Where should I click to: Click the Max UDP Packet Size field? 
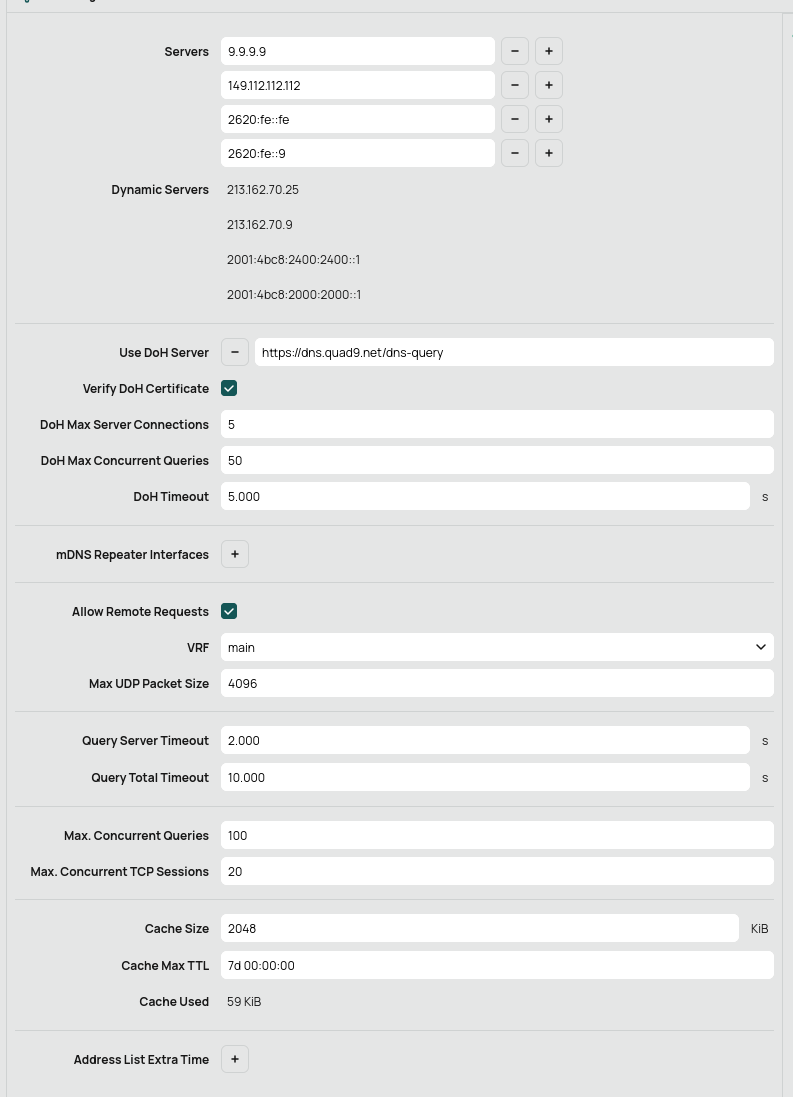pyautogui.click(x=497, y=683)
